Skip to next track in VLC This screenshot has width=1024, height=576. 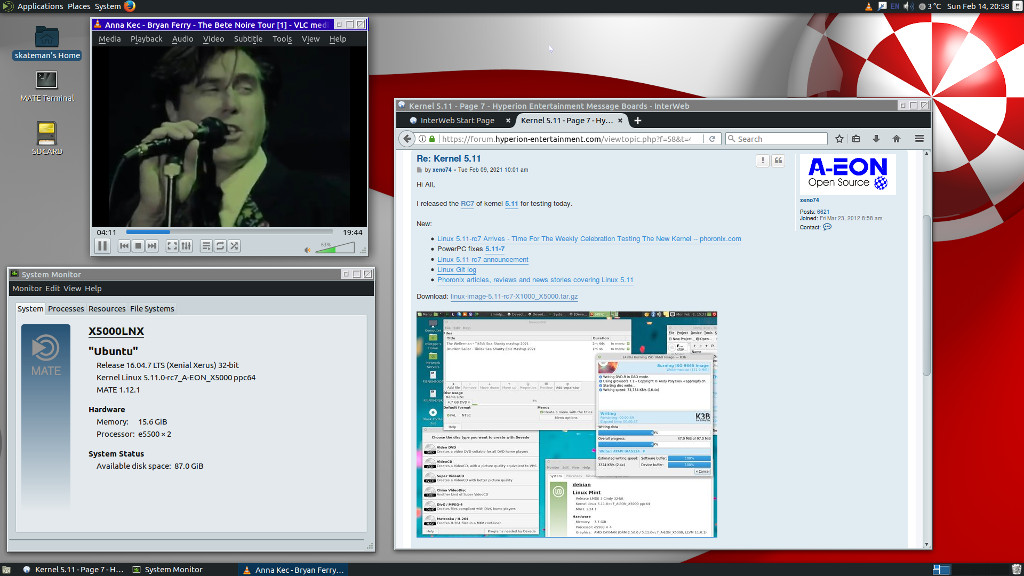coord(152,246)
